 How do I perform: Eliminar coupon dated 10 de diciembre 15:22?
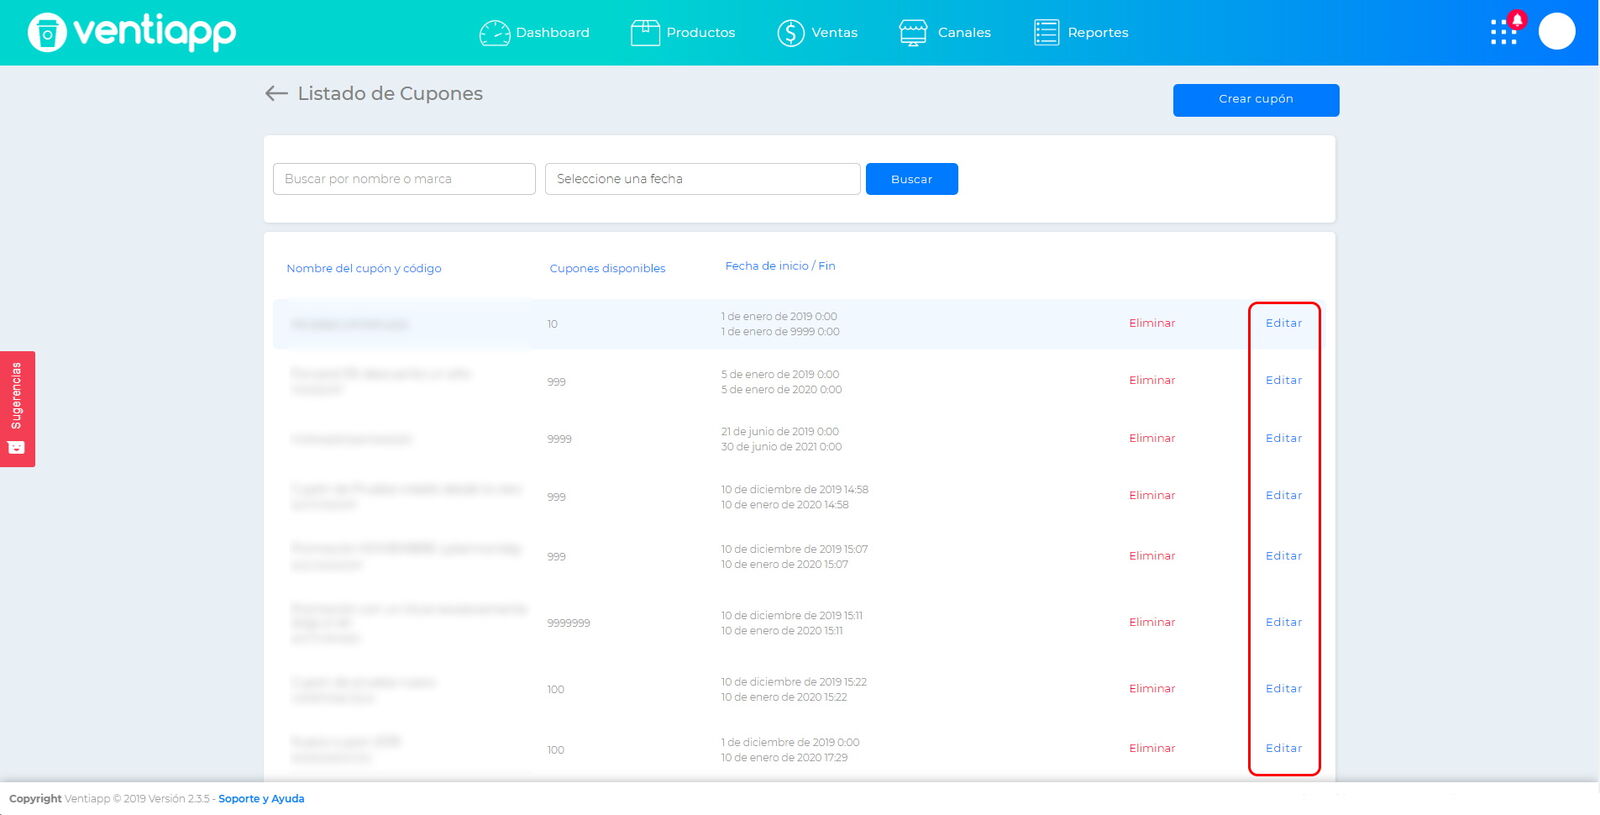[x=1152, y=688]
